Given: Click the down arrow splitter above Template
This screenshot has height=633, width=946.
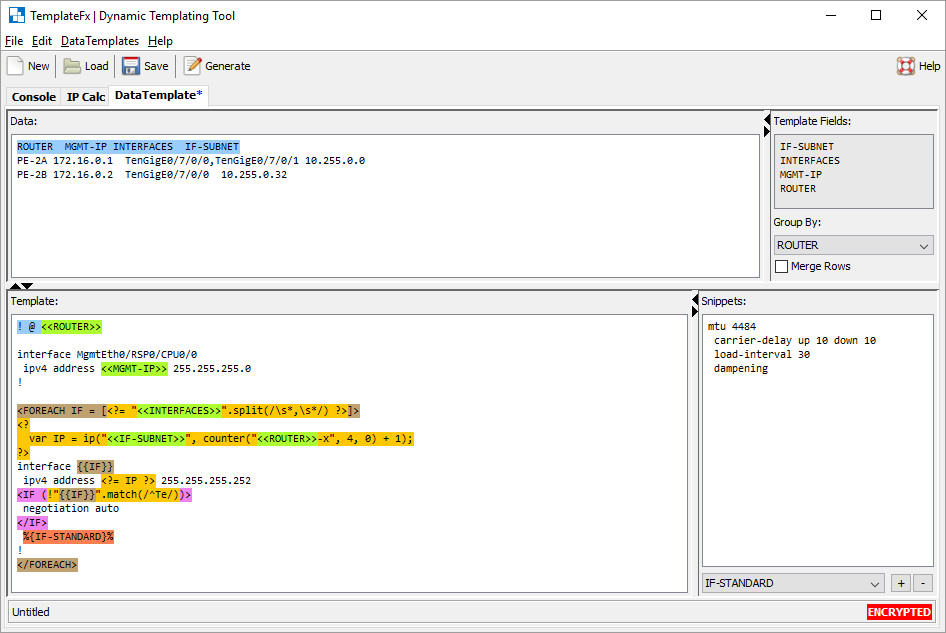Looking at the screenshot, I should coord(28,286).
